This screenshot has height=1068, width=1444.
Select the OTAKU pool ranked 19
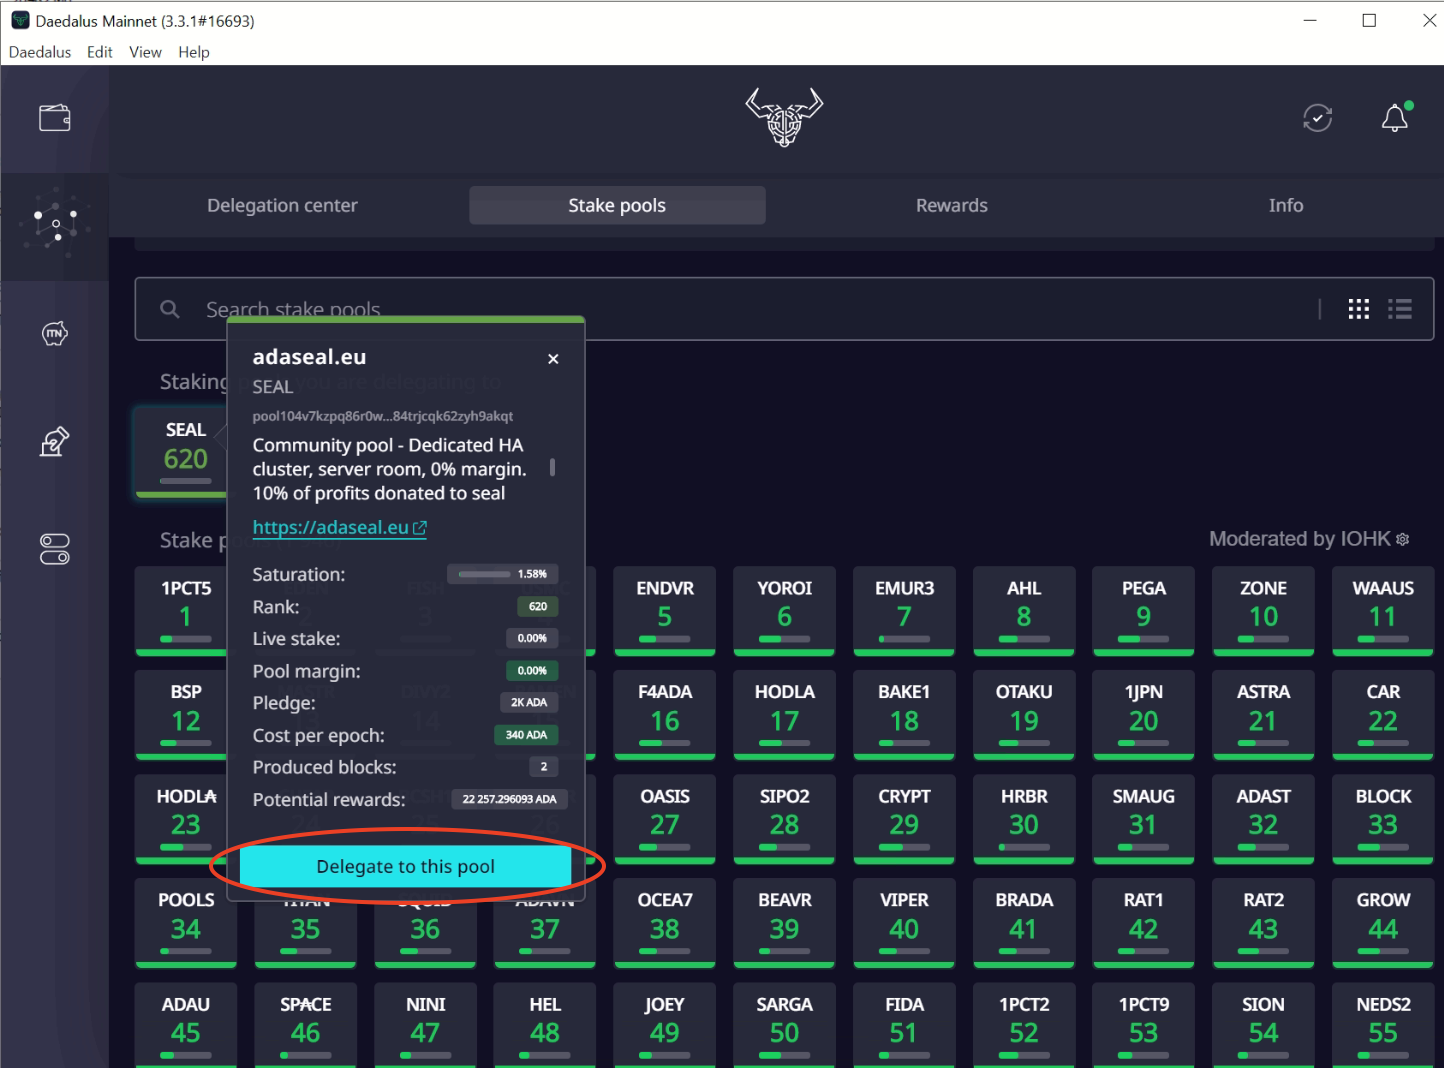pyautogui.click(x=1024, y=715)
